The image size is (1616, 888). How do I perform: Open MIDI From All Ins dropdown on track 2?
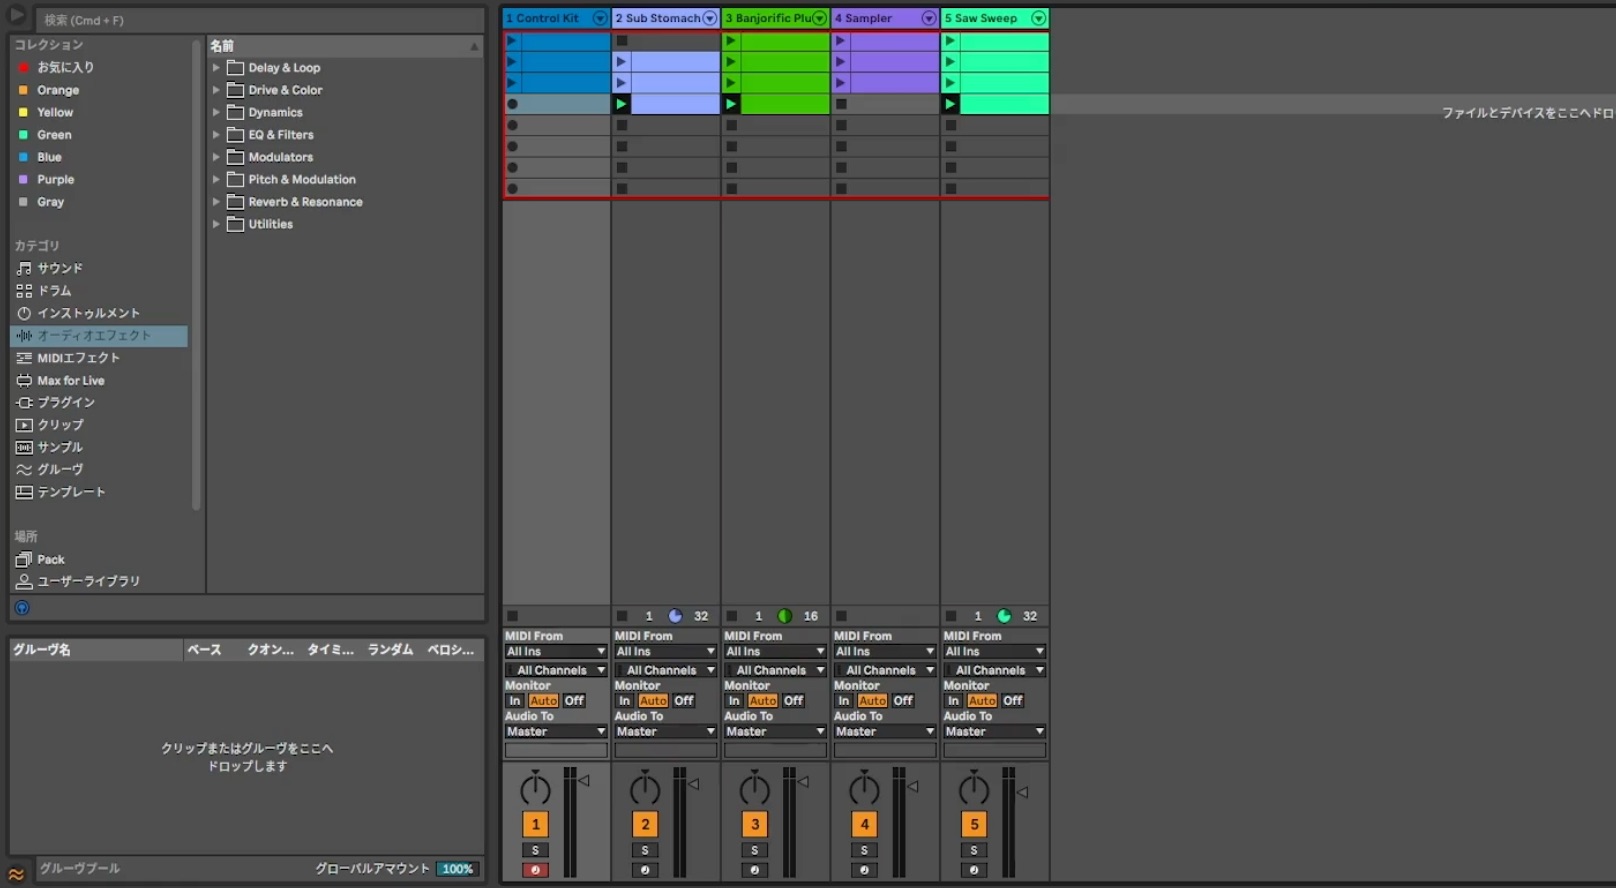click(x=665, y=652)
